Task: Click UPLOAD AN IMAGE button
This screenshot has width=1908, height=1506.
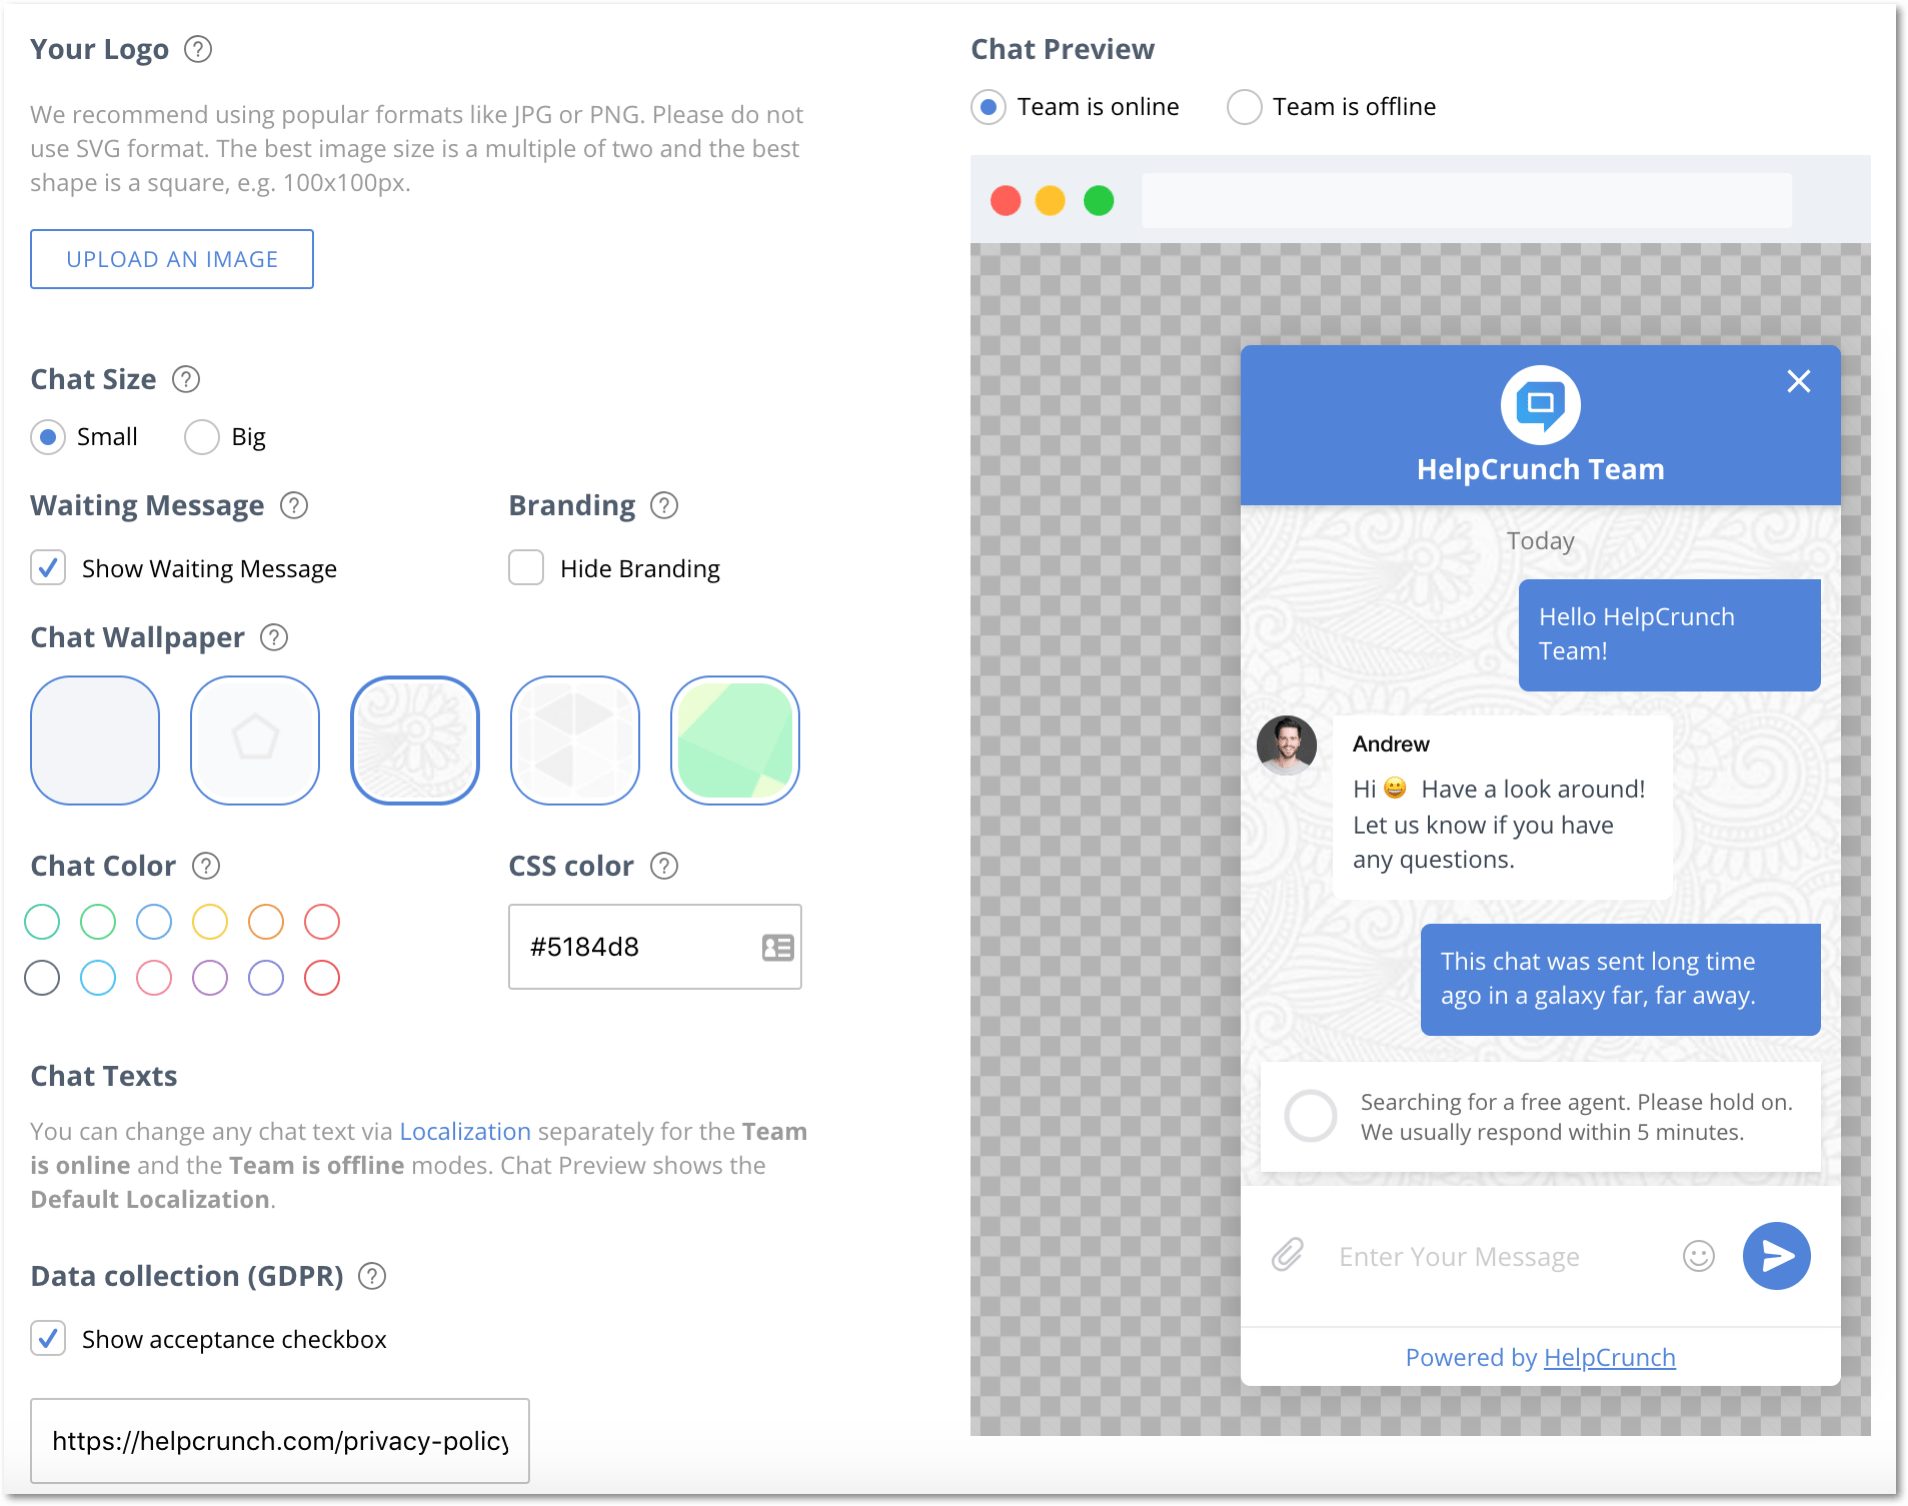Action: 172,259
